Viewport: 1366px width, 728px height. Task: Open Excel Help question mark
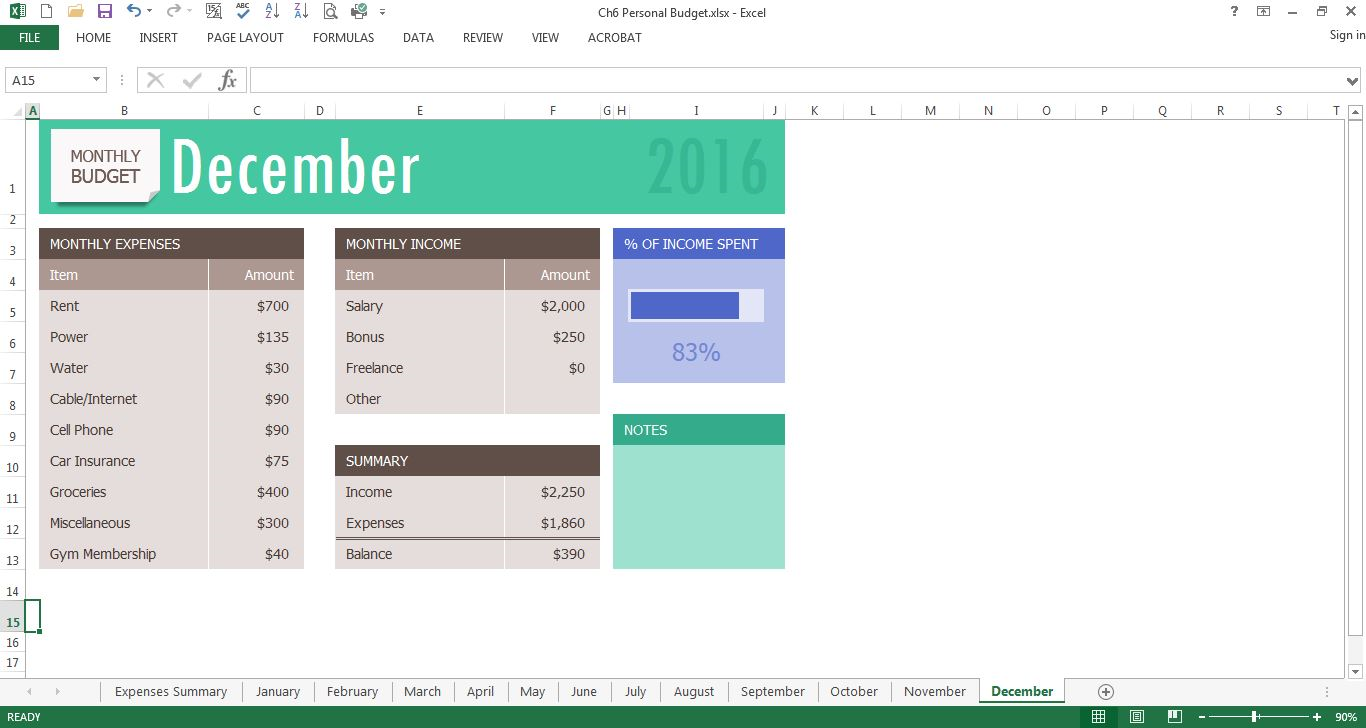coord(1234,12)
